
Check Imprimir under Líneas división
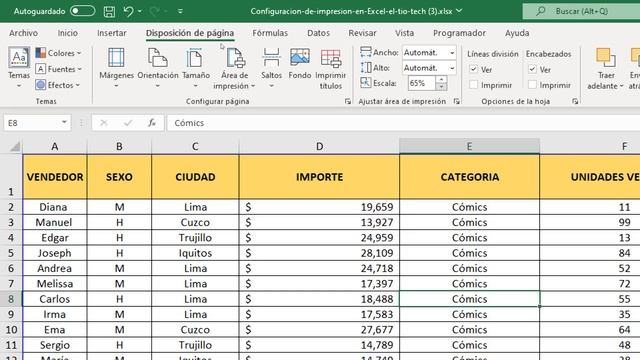473,85
